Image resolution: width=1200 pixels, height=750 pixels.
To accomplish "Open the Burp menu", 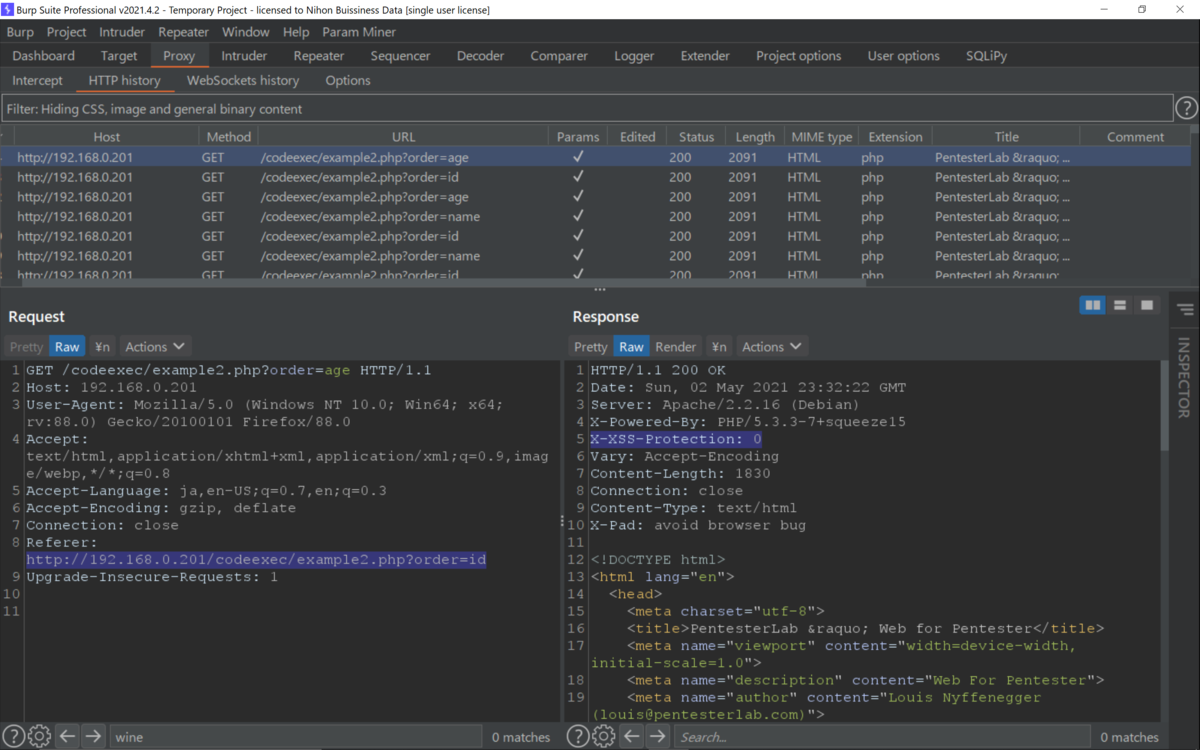I will coord(20,32).
